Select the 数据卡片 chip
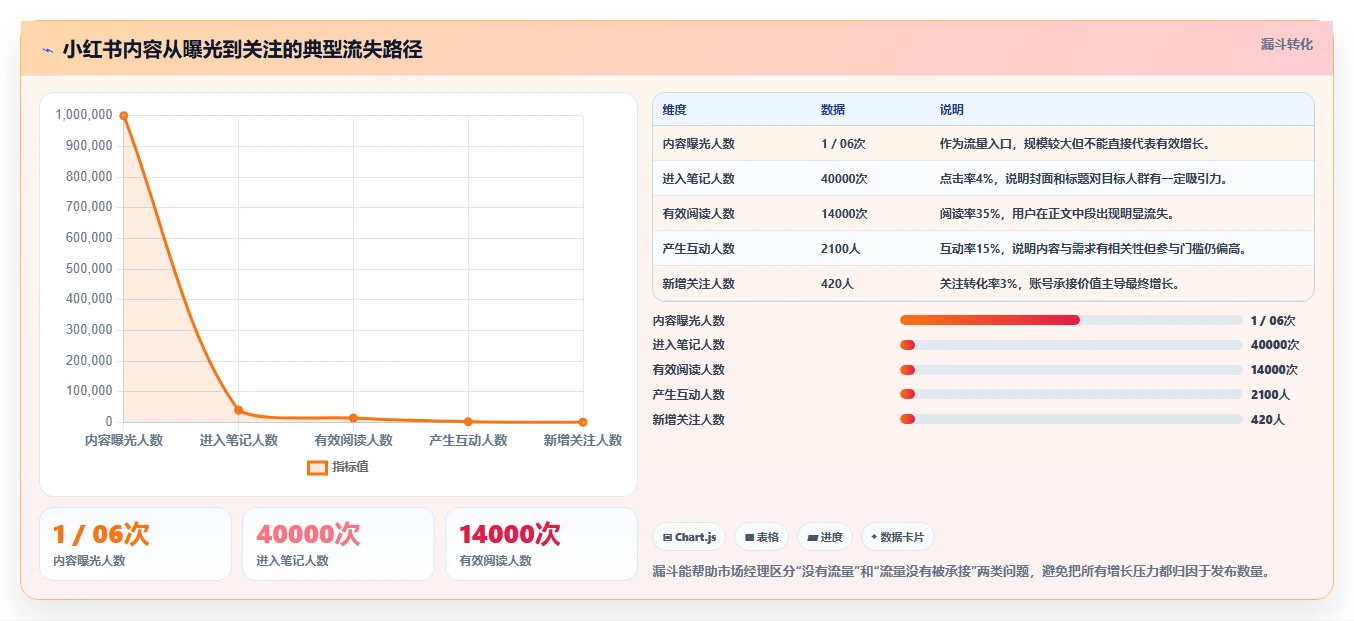 point(898,537)
